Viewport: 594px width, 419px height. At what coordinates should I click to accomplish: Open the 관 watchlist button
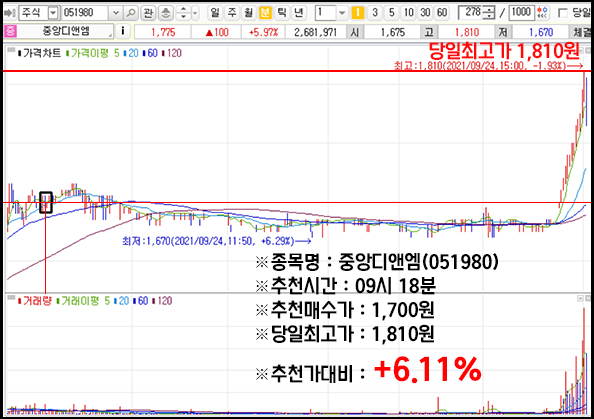(148, 13)
